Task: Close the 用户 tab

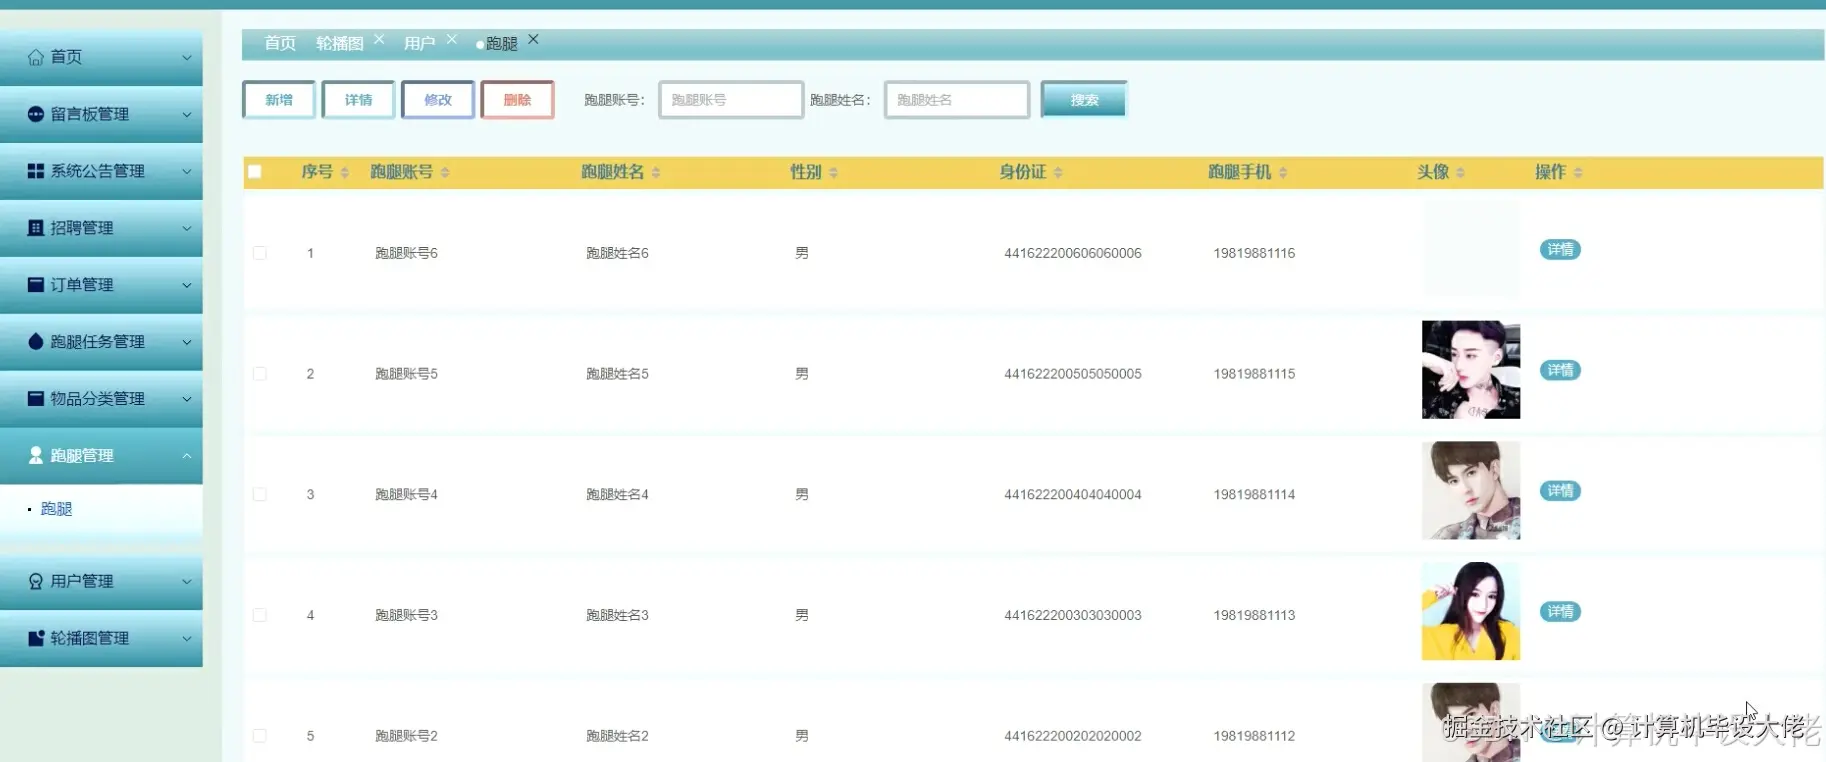Action: pos(452,39)
